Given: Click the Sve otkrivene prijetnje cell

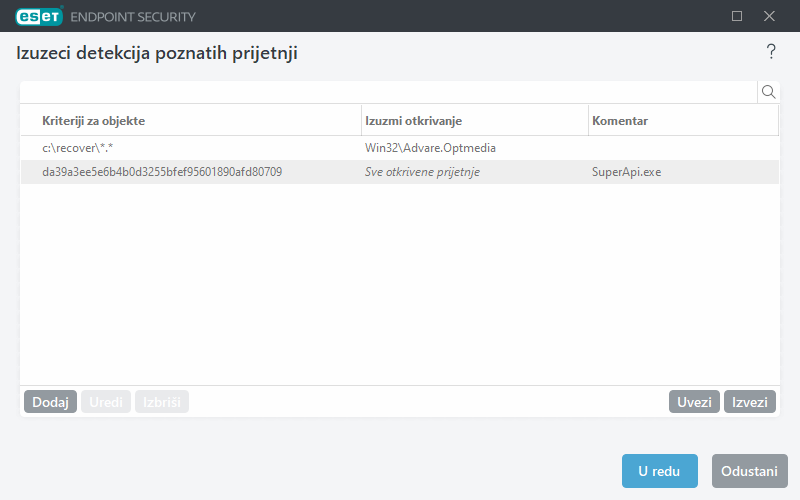Looking at the screenshot, I should [423, 172].
